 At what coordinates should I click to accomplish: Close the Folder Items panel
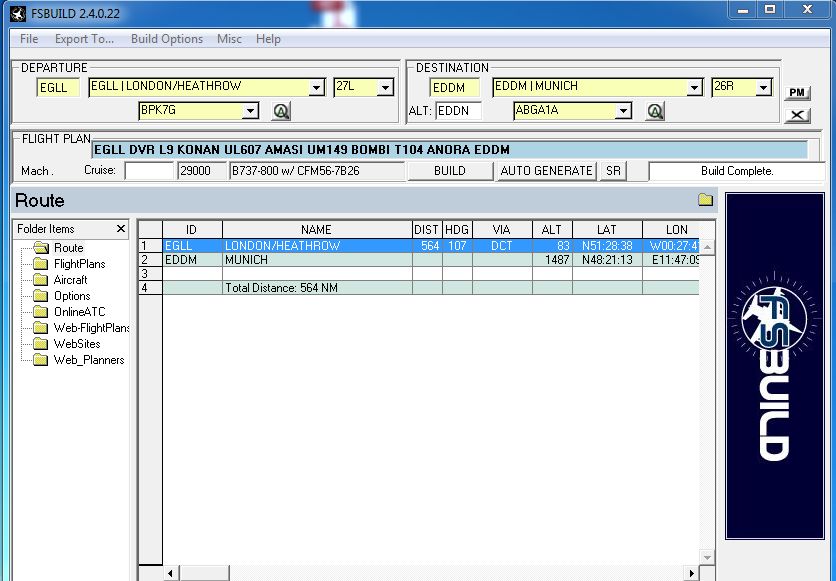pos(121,229)
